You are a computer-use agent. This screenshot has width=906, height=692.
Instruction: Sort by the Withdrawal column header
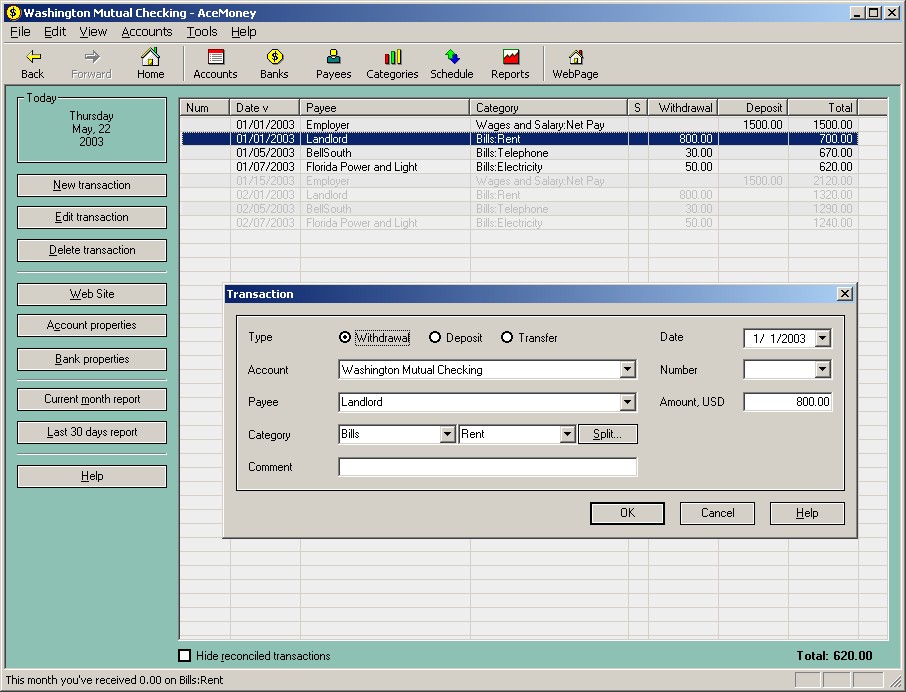683,107
